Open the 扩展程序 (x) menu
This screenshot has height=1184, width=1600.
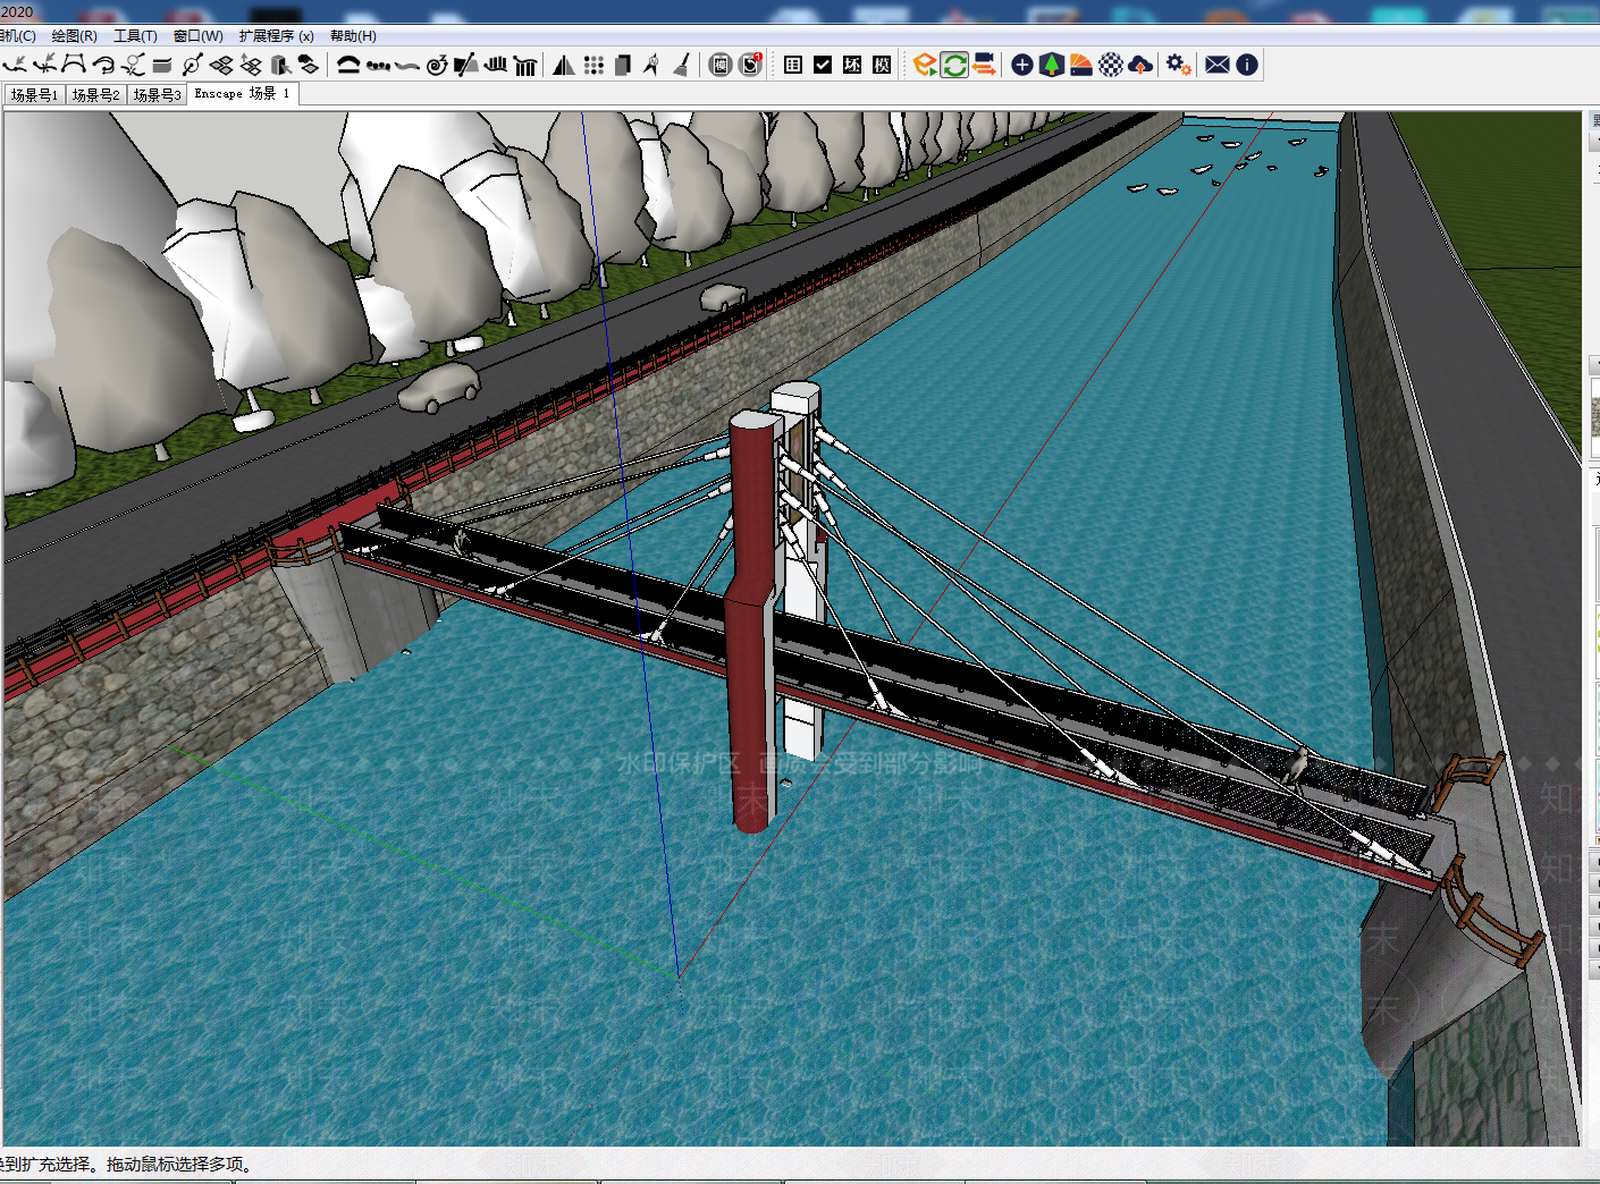tap(276, 36)
